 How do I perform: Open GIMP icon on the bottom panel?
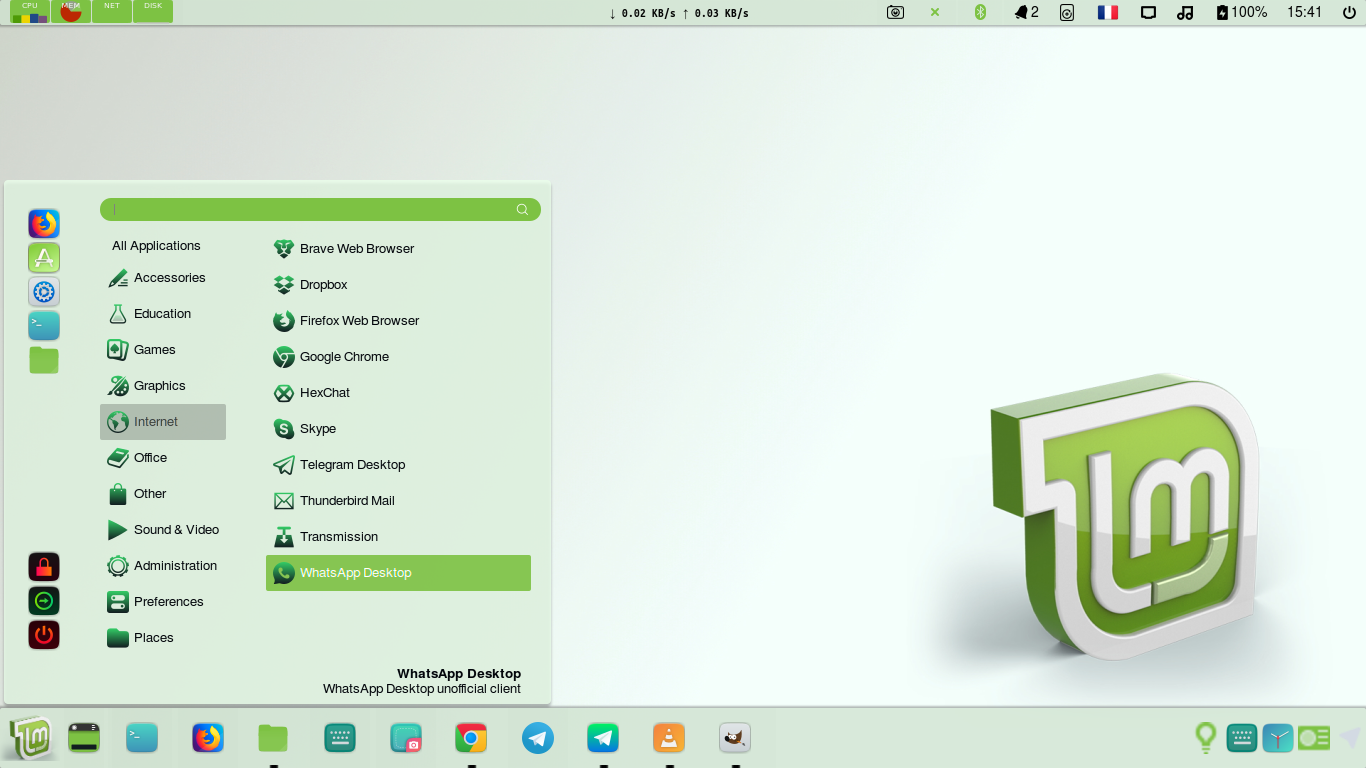(x=735, y=739)
